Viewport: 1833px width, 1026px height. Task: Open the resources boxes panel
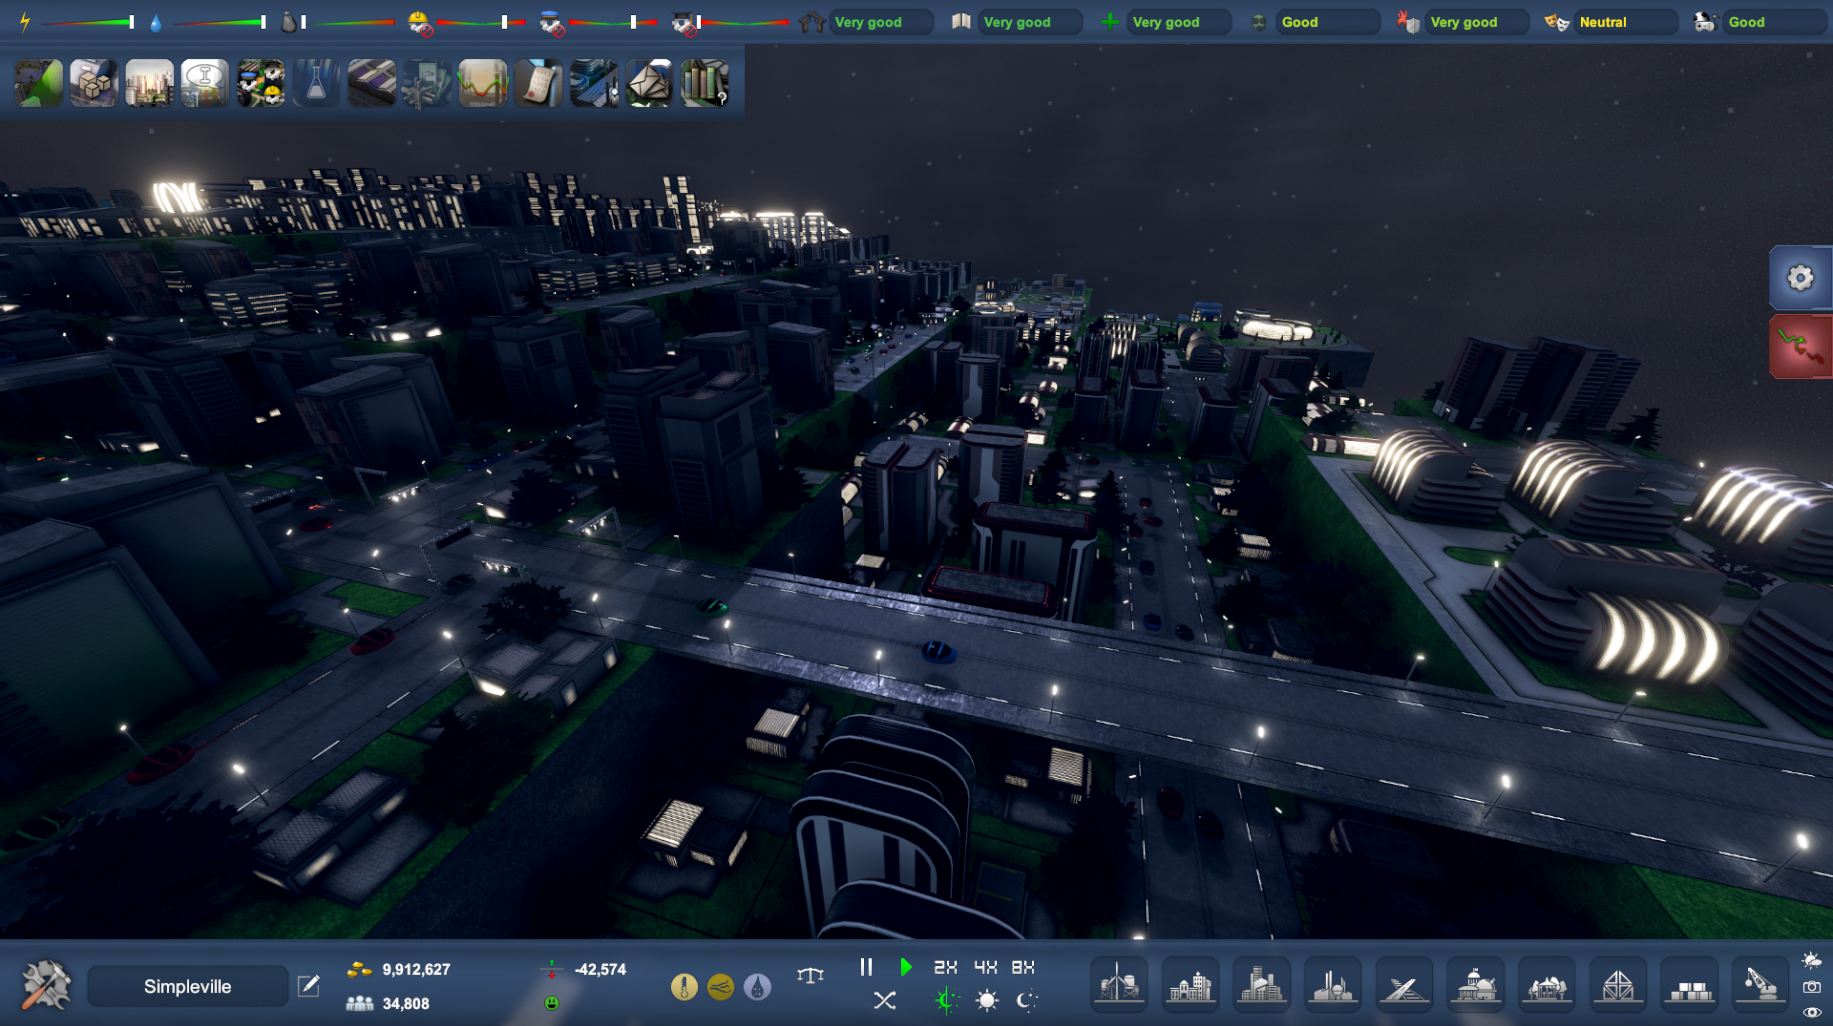pos(94,83)
